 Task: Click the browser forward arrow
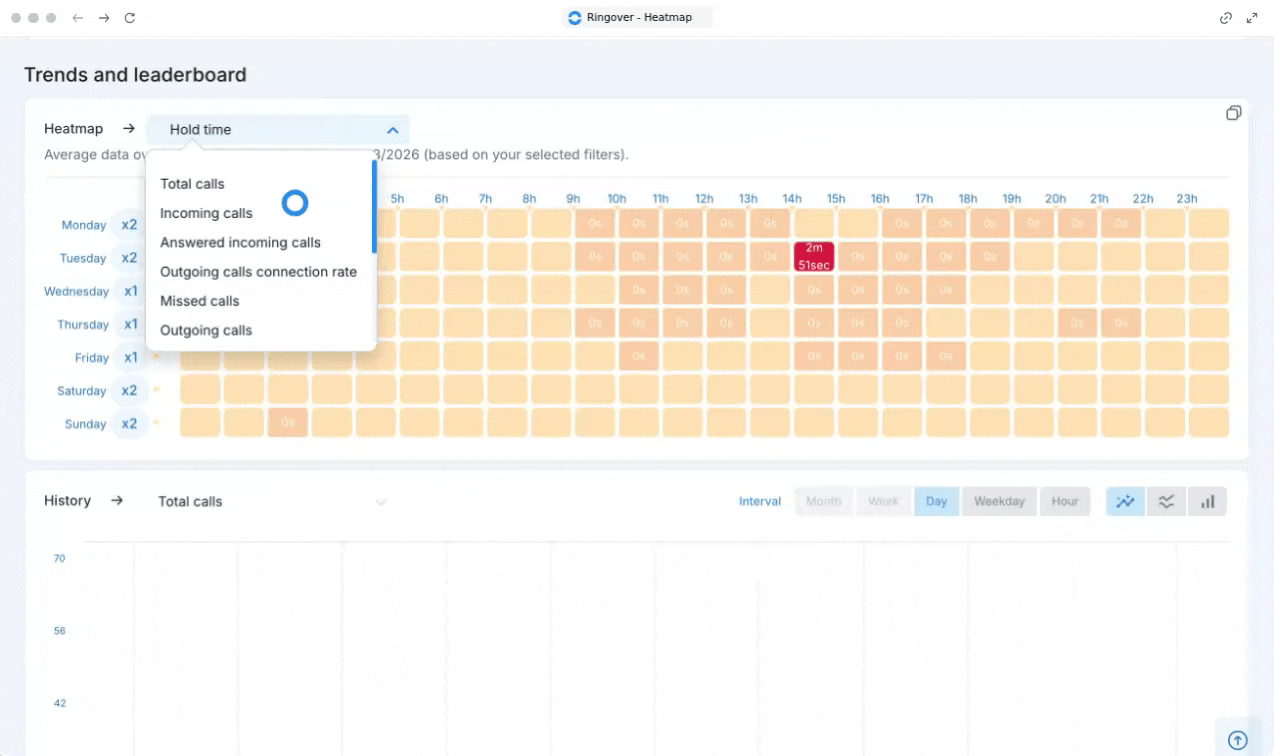[104, 18]
